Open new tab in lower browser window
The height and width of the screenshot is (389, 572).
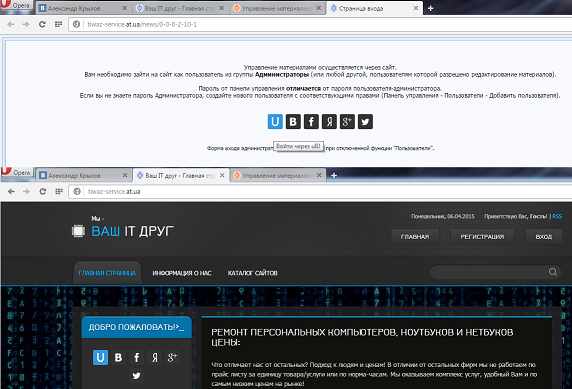[333, 176]
